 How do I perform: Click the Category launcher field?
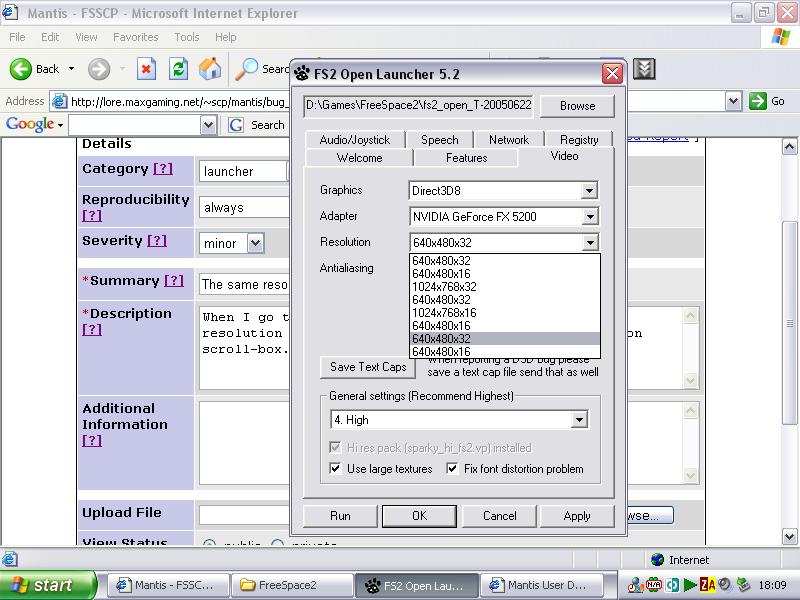[244, 171]
